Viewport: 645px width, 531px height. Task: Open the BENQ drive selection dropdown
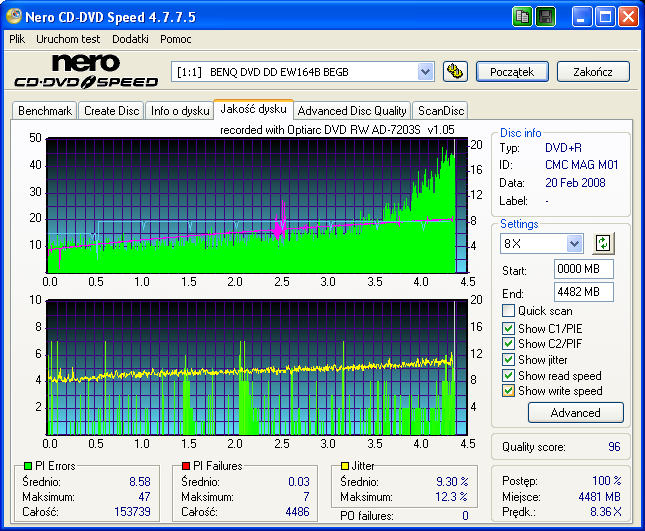[425, 72]
